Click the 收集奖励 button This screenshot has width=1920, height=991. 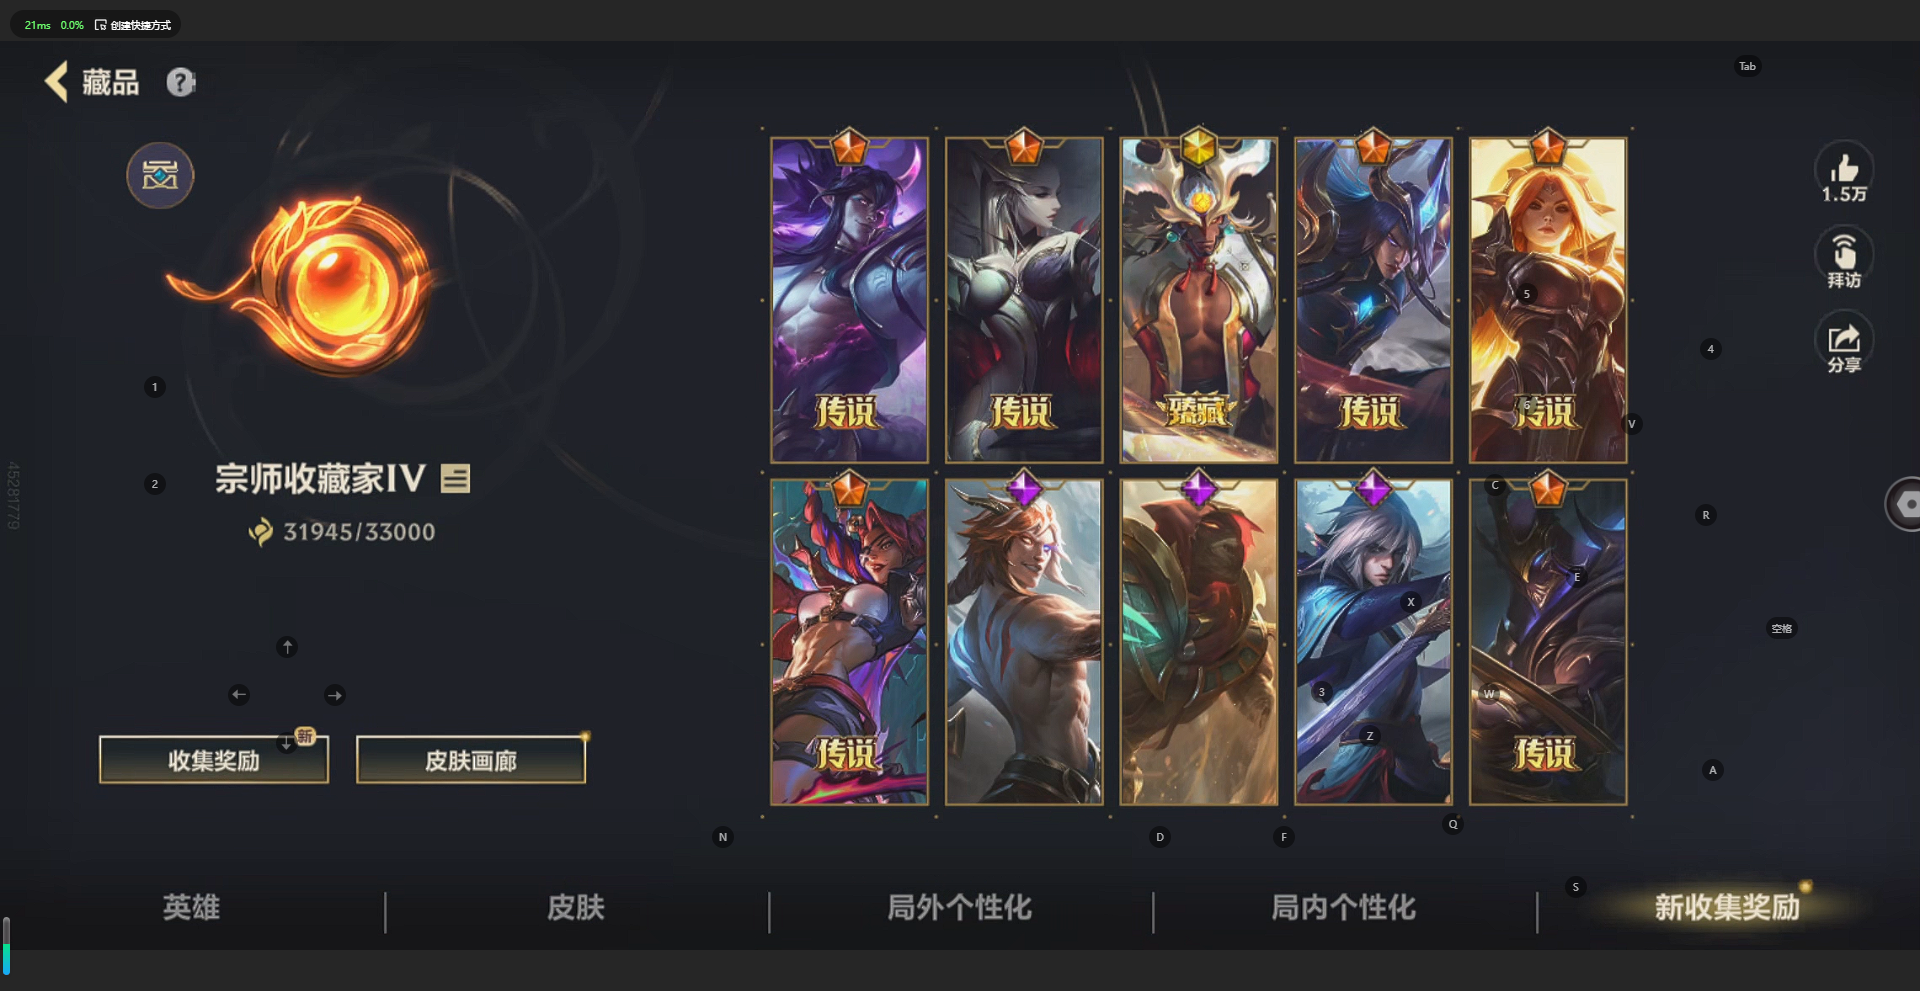pyautogui.click(x=214, y=760)
